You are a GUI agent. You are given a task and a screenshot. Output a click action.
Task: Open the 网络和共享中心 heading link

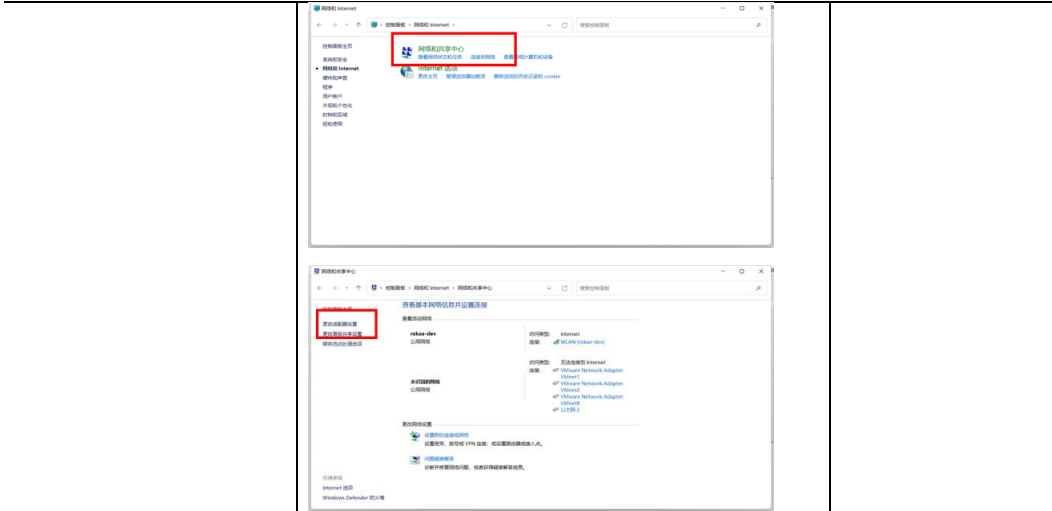pos(441,49)
